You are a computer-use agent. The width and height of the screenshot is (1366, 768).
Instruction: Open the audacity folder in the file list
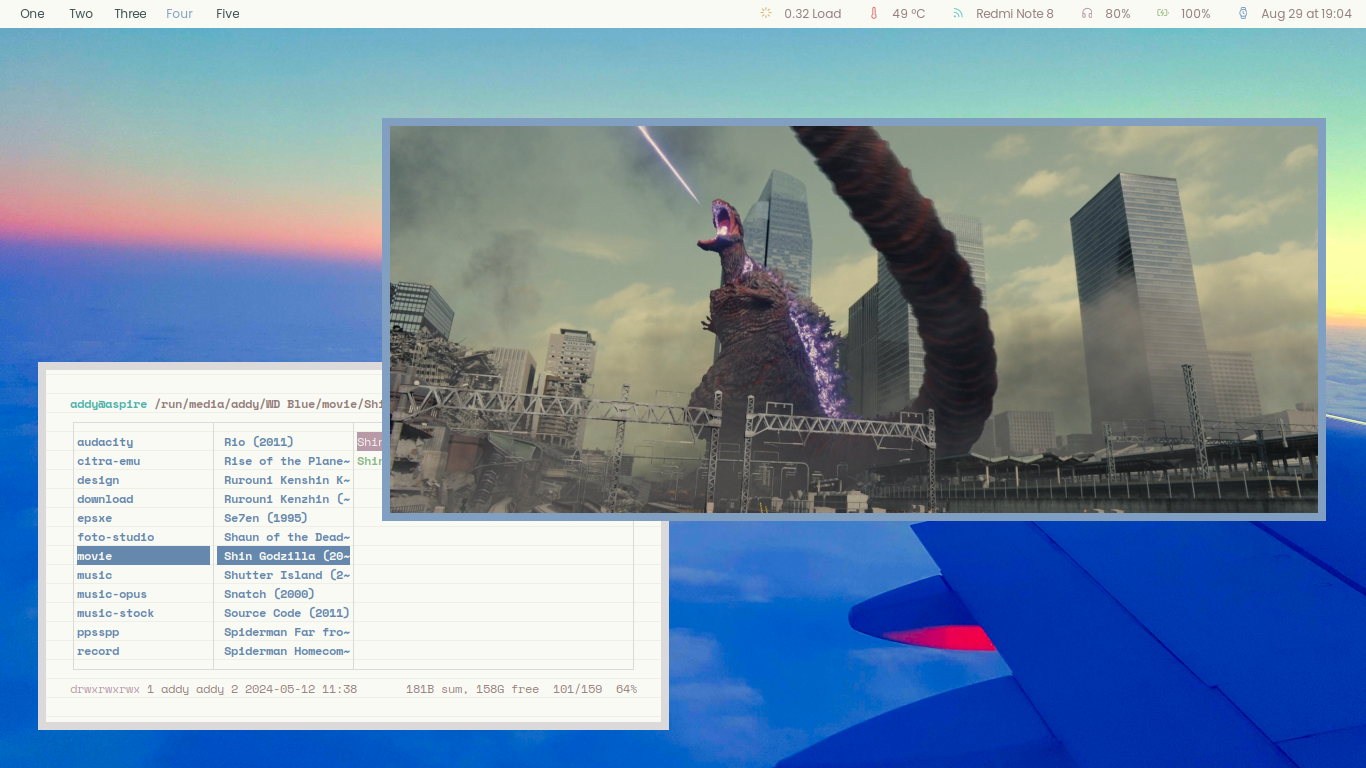coord(105,442)
